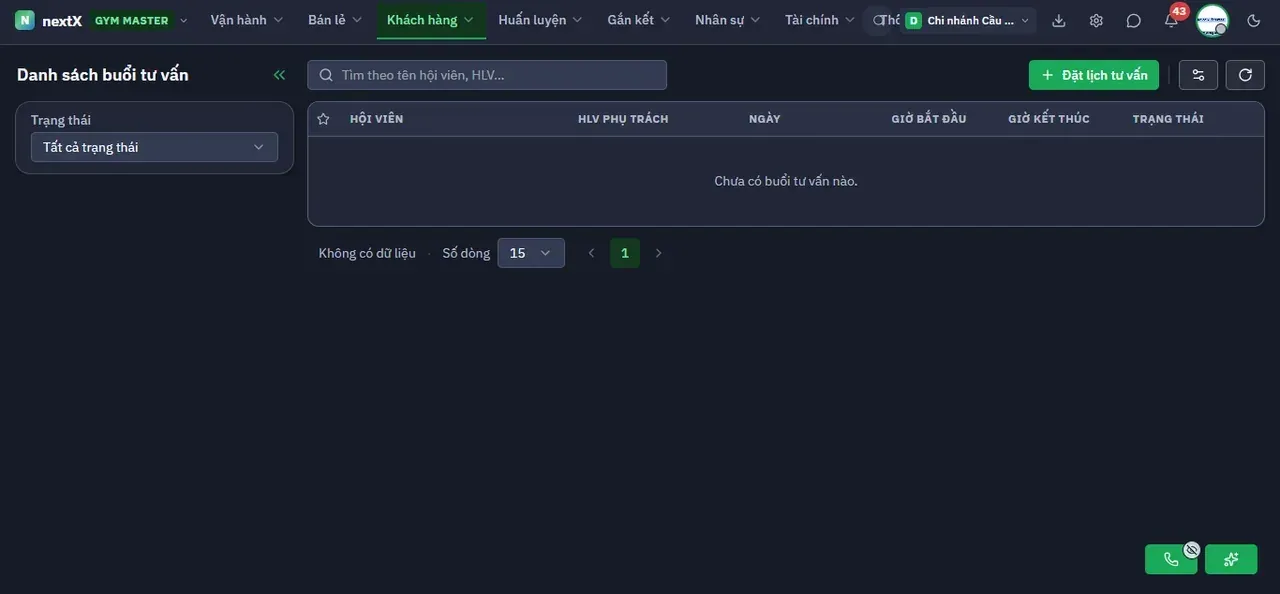
Task: Open the rows-per-page dropdown showing 15
Action: 531,253
